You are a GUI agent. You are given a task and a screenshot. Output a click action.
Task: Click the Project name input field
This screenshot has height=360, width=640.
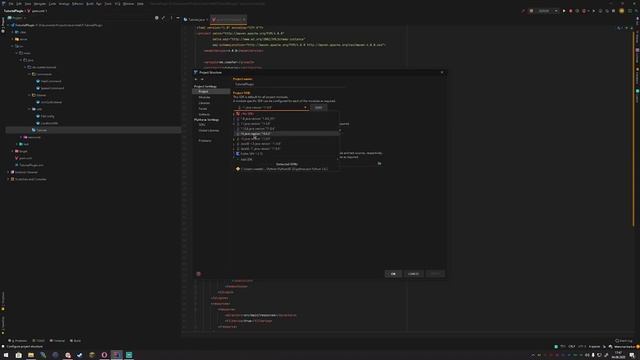click(289, 84)
